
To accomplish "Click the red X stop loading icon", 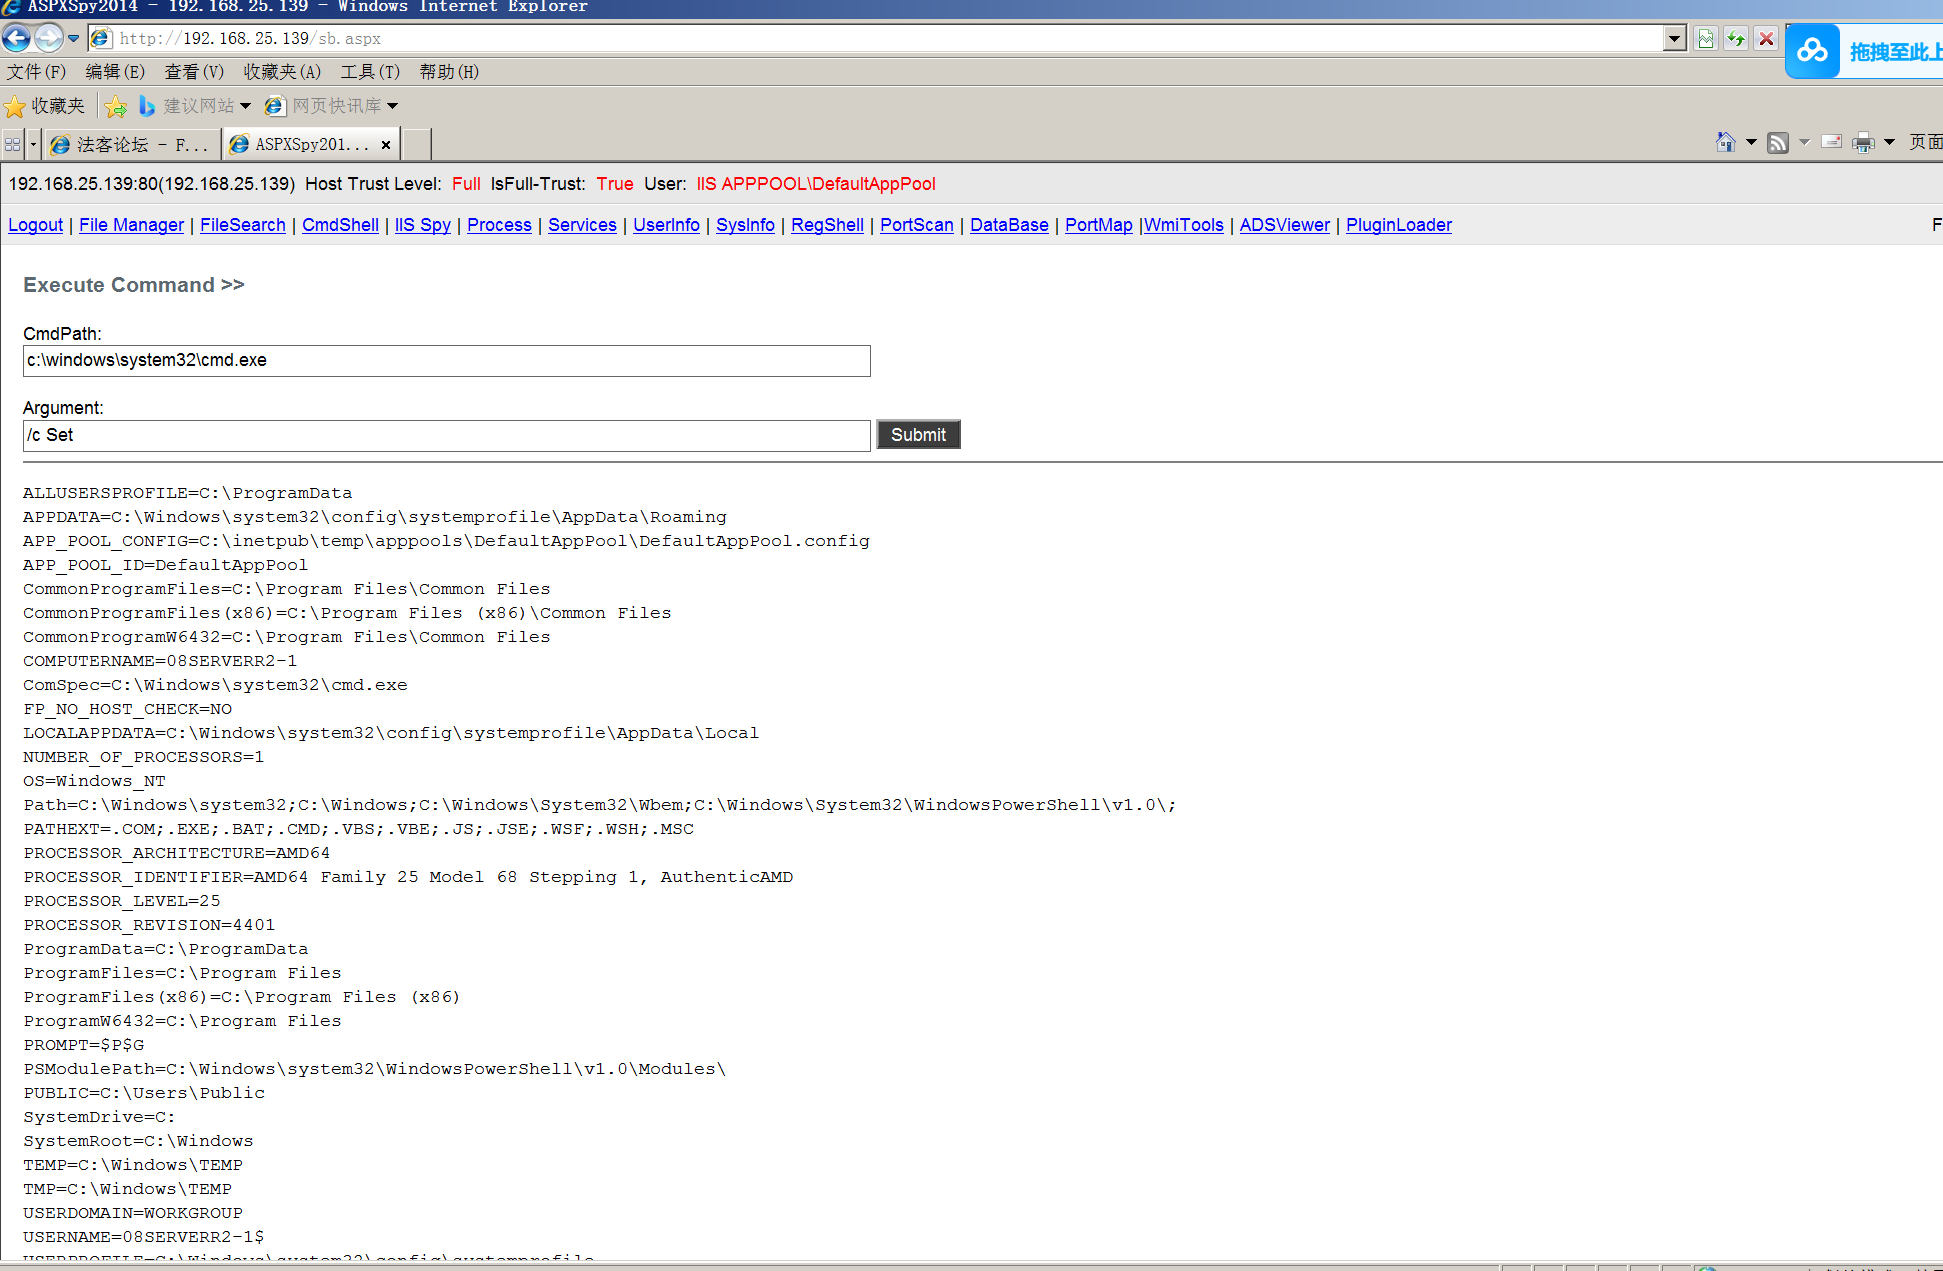I will [1766, 39].
